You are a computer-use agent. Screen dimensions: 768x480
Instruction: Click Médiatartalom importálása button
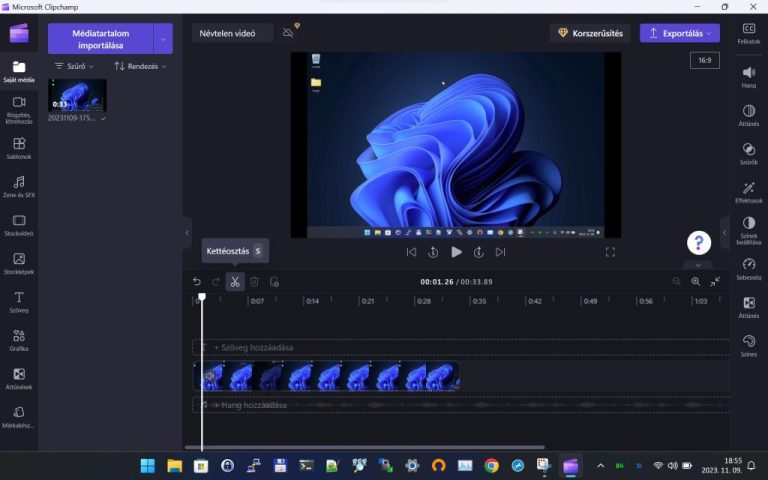click(x=101, y=39)
